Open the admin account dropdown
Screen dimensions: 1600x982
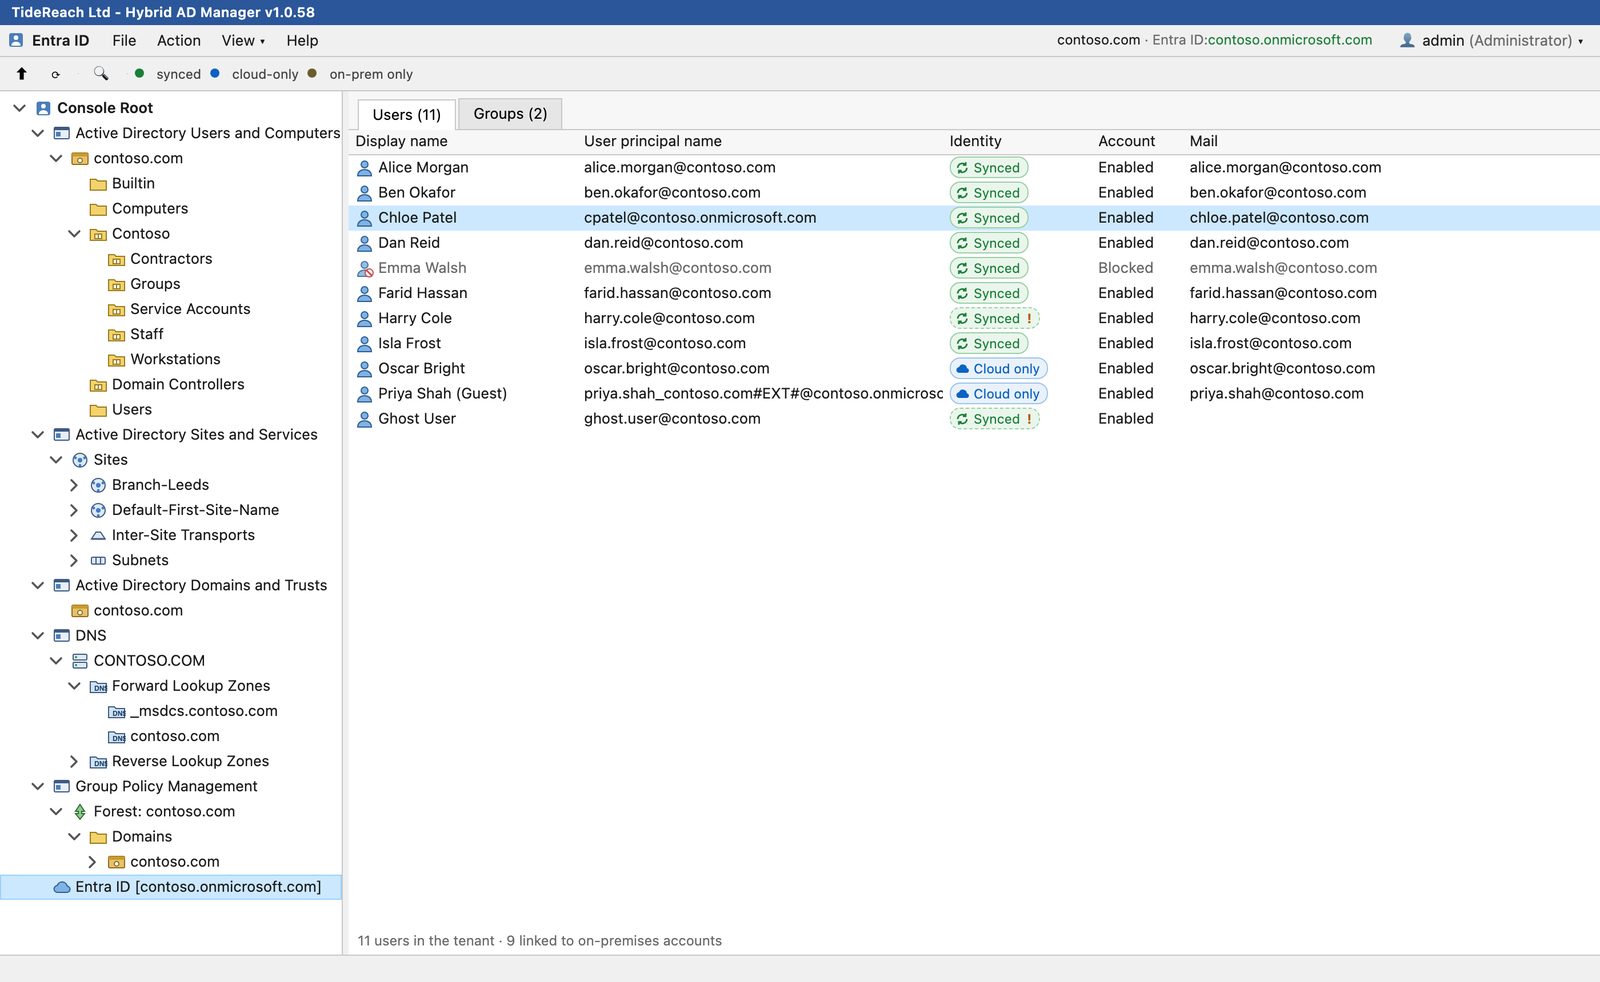coord(1491,41)
